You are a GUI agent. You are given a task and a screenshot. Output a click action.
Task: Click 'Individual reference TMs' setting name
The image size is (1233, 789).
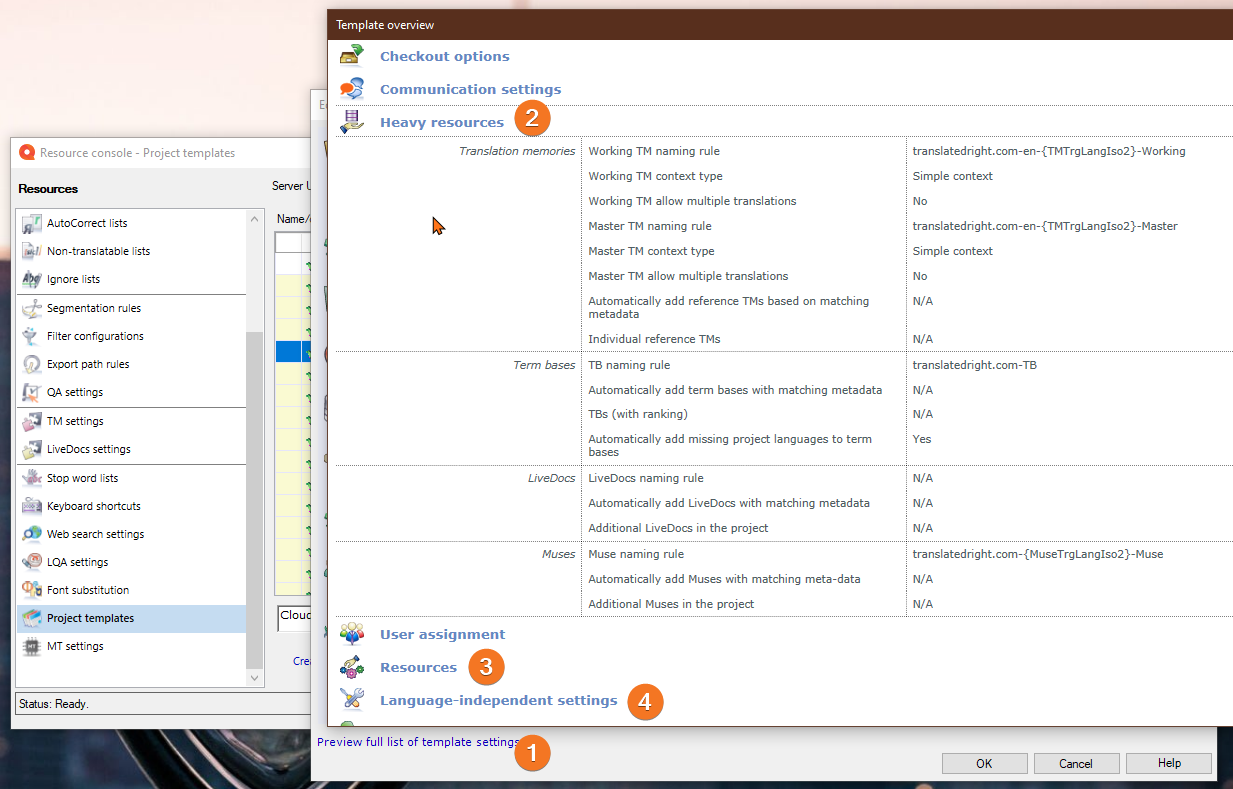[x=654, y=339]
